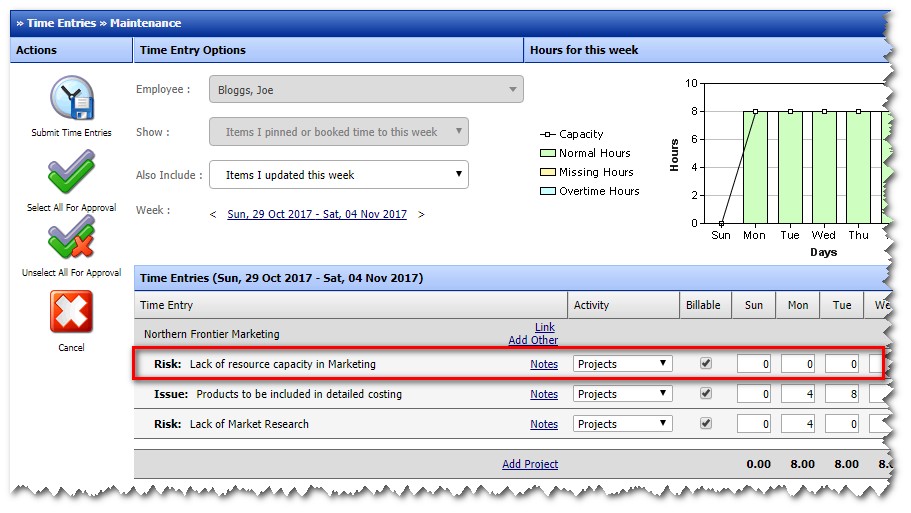Click the Capacity legend entry
Image resolution: width=911 pixels, height=513 pixels.
pos(572,134)
